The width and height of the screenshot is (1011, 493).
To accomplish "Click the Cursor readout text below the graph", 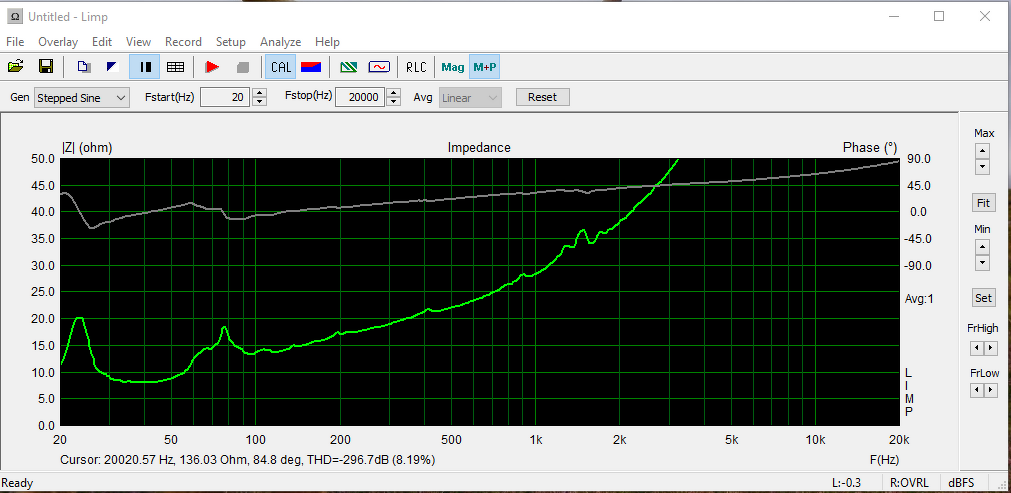I will coord(248,460).
